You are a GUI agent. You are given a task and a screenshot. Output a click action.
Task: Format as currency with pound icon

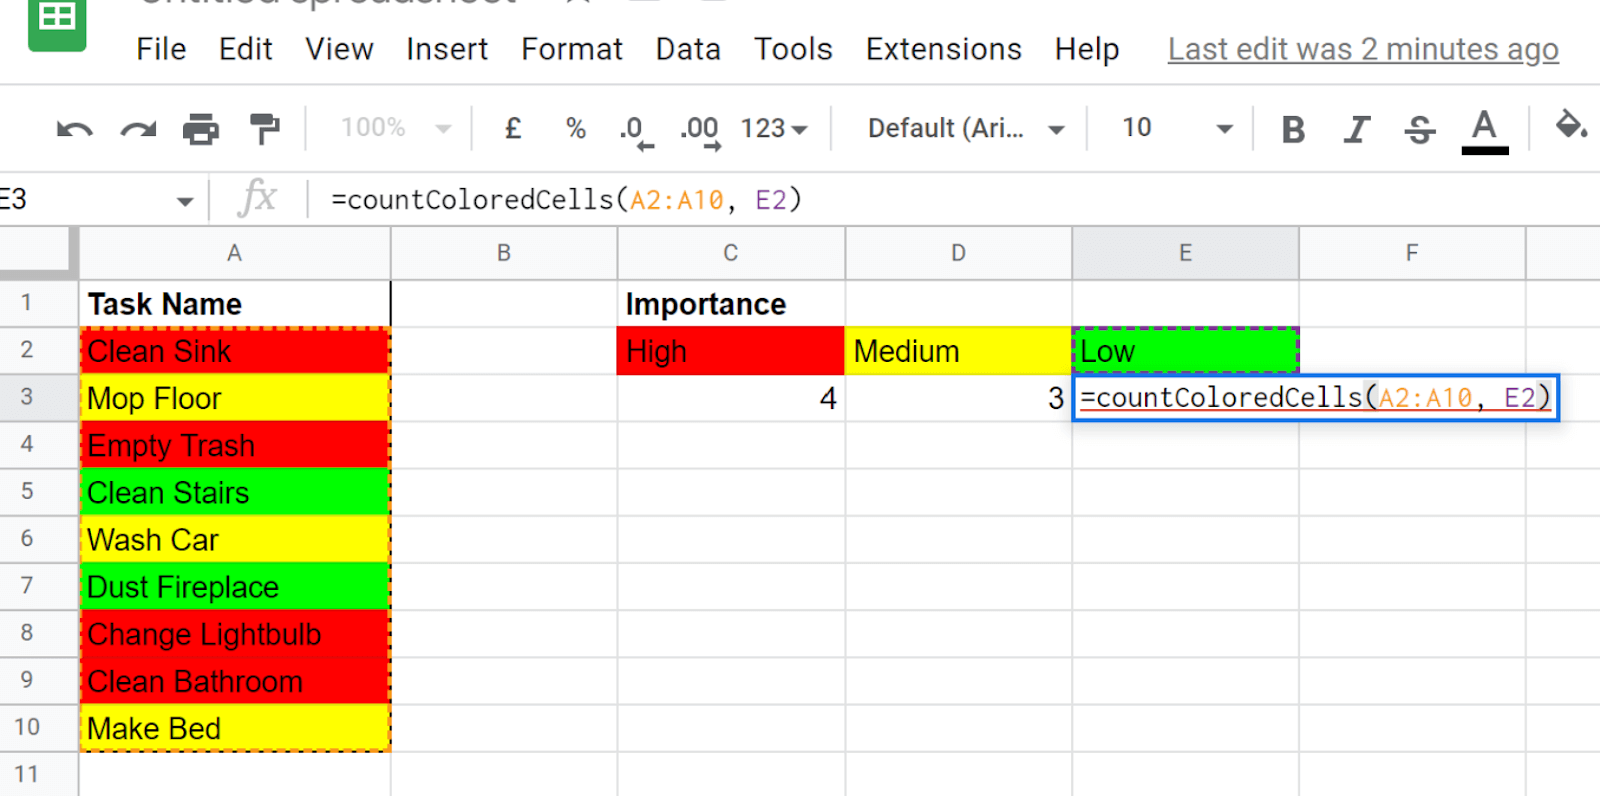coord(513,129)
